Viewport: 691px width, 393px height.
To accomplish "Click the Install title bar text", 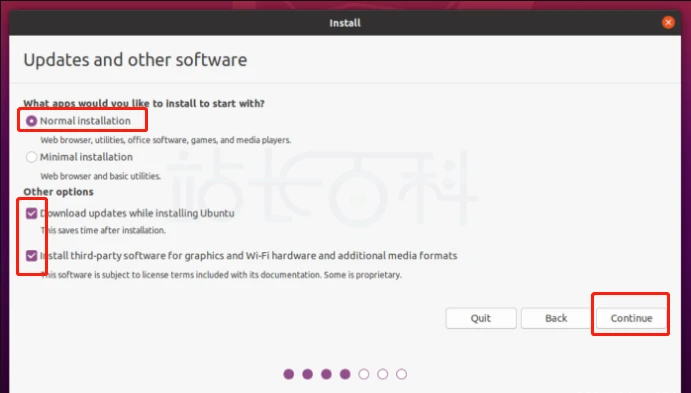I will pyautogui.click(x=345, y=23).
